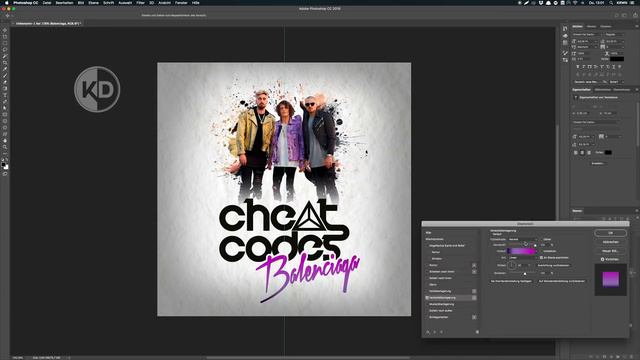Click OK in Ebenenstil dialog
This screenshot has height=360, width=640.
(x=611, y=233)
